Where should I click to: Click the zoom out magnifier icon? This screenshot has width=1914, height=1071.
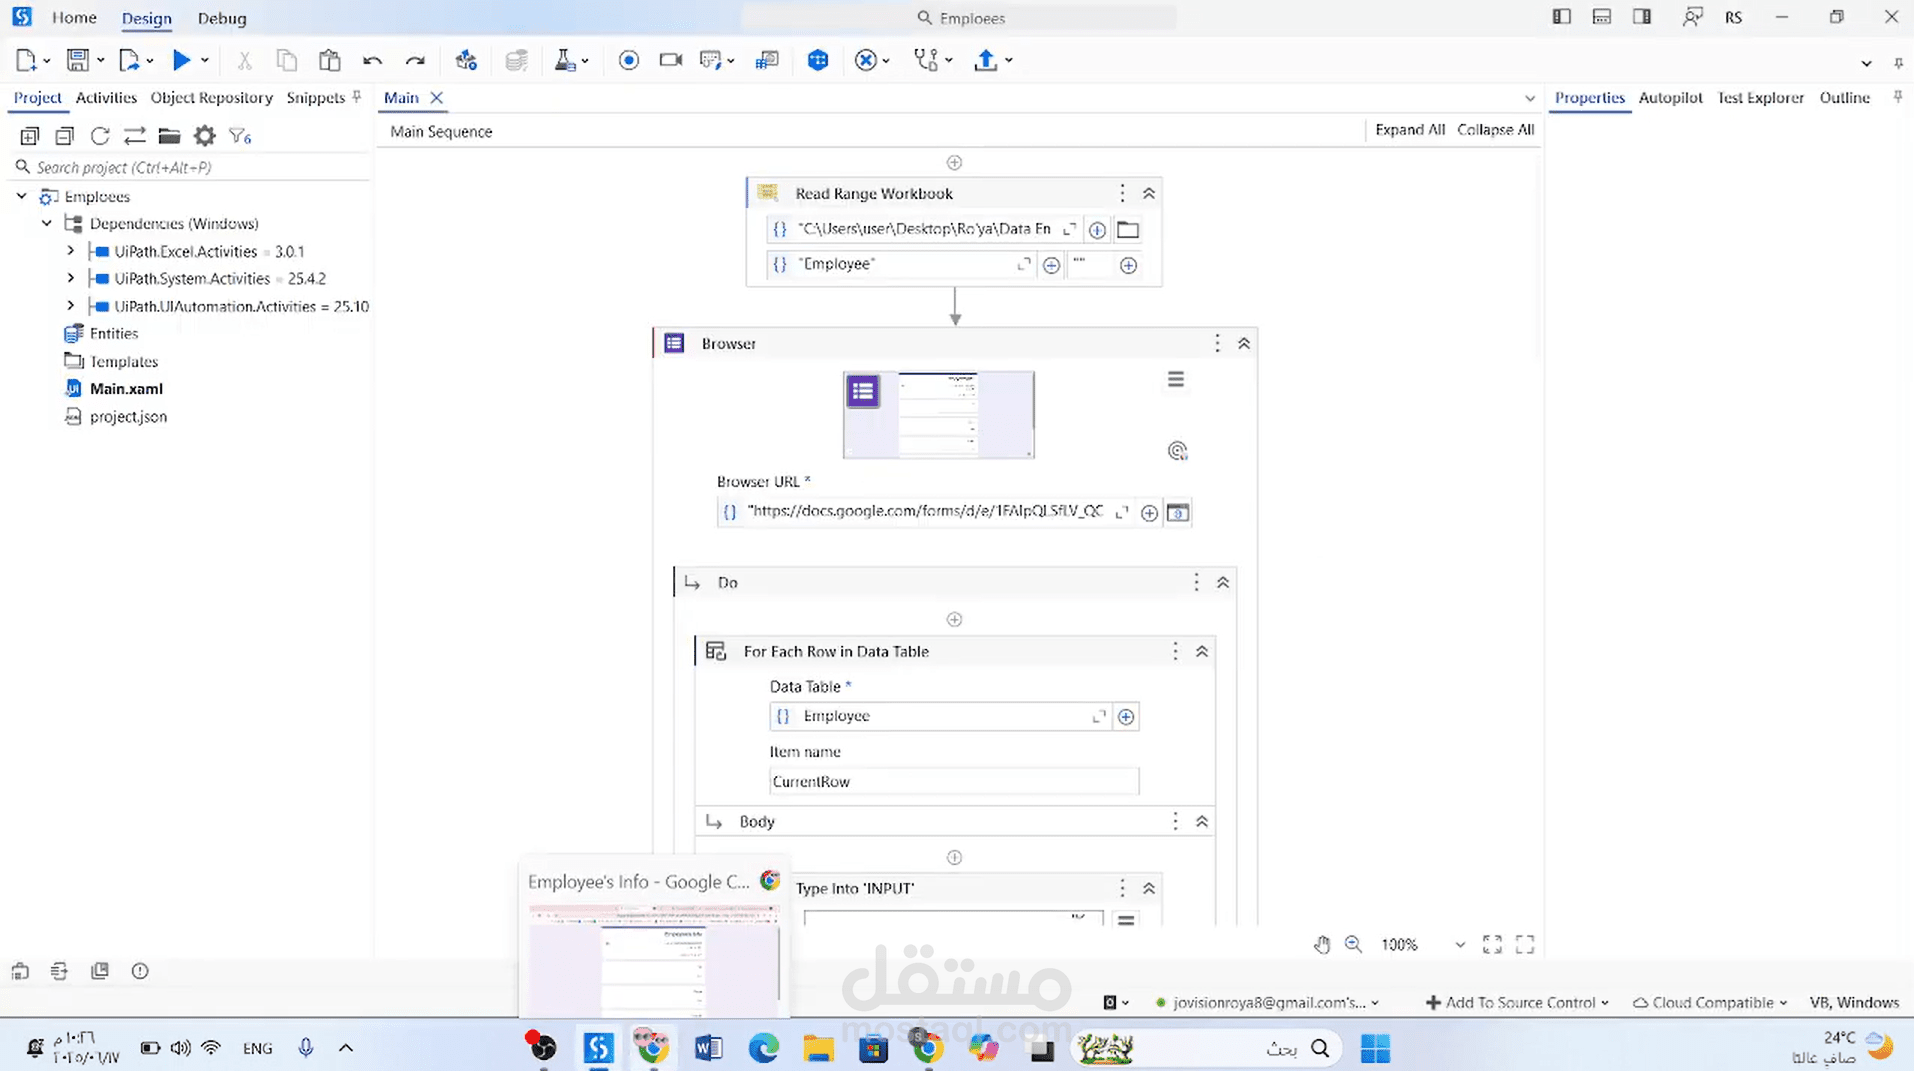(1353, 944)
